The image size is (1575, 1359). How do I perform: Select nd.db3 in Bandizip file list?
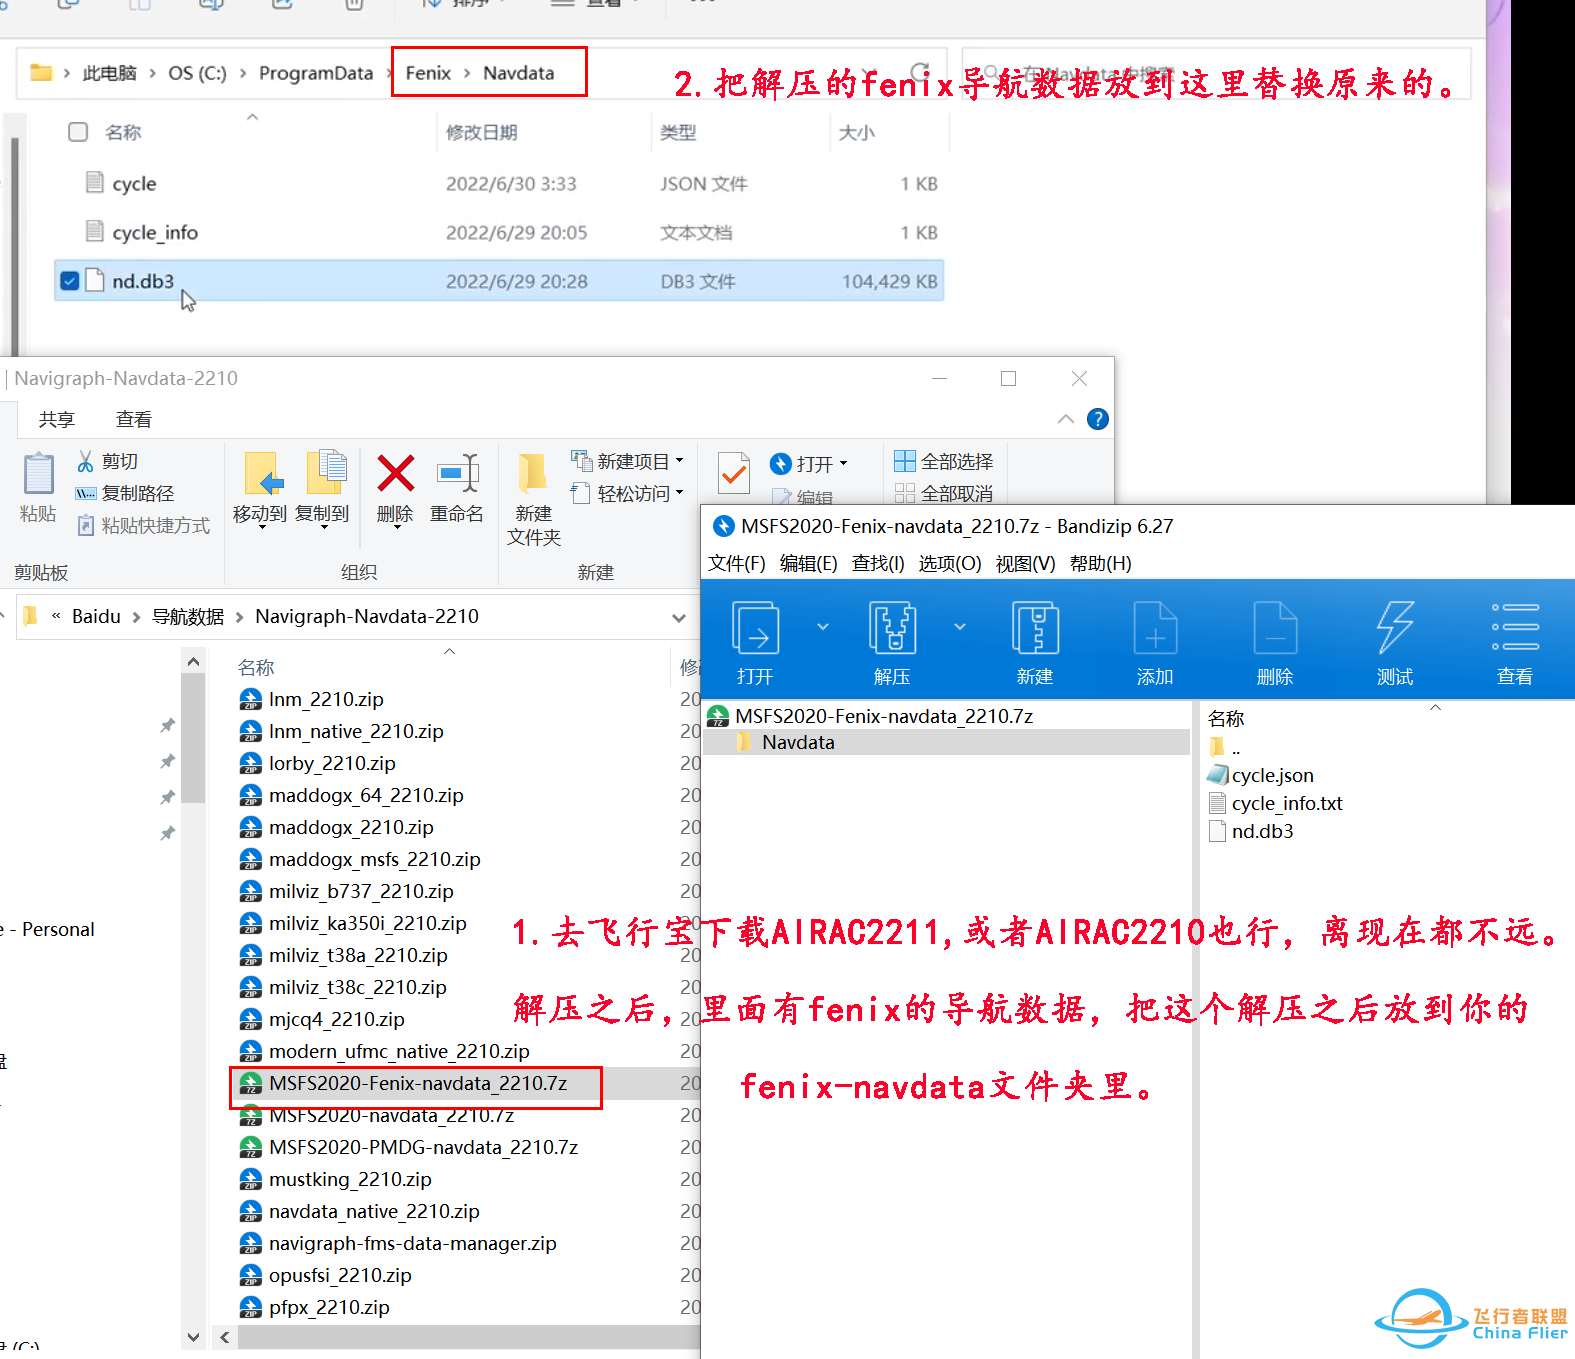click(1262, 831)
